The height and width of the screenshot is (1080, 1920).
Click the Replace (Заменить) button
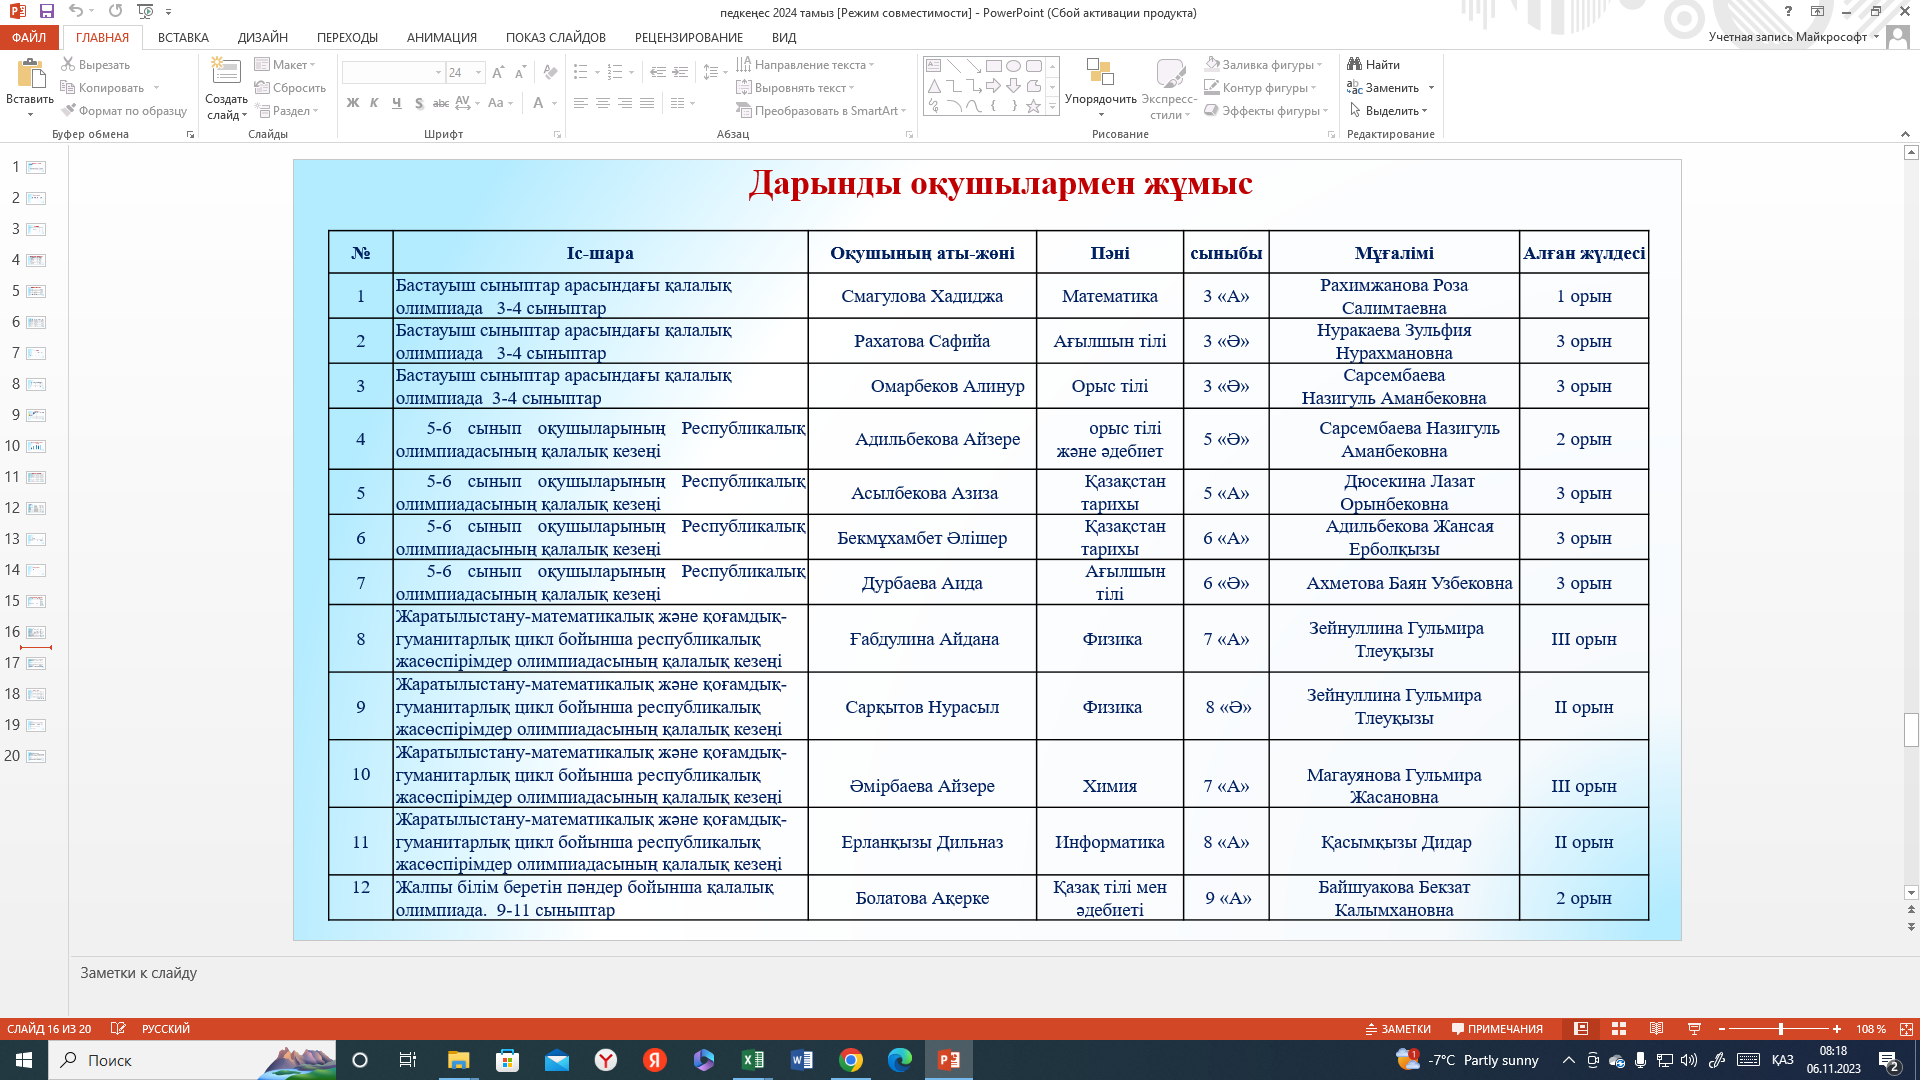point(1391,88)
